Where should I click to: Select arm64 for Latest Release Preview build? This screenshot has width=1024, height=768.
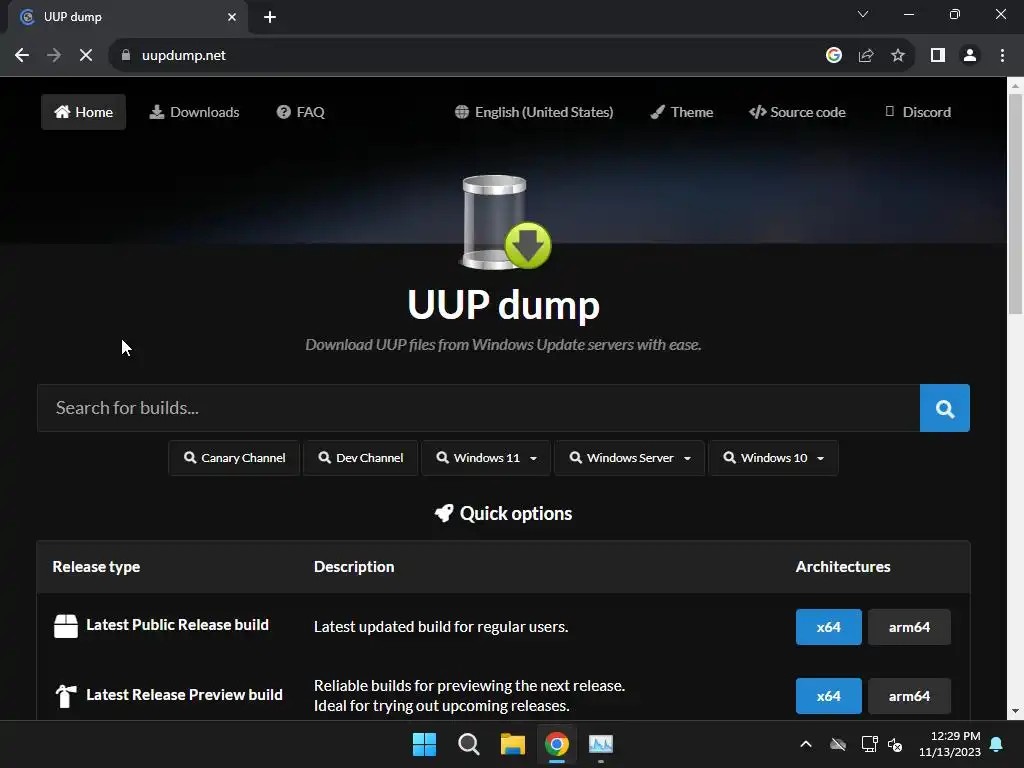pos(909,696)
